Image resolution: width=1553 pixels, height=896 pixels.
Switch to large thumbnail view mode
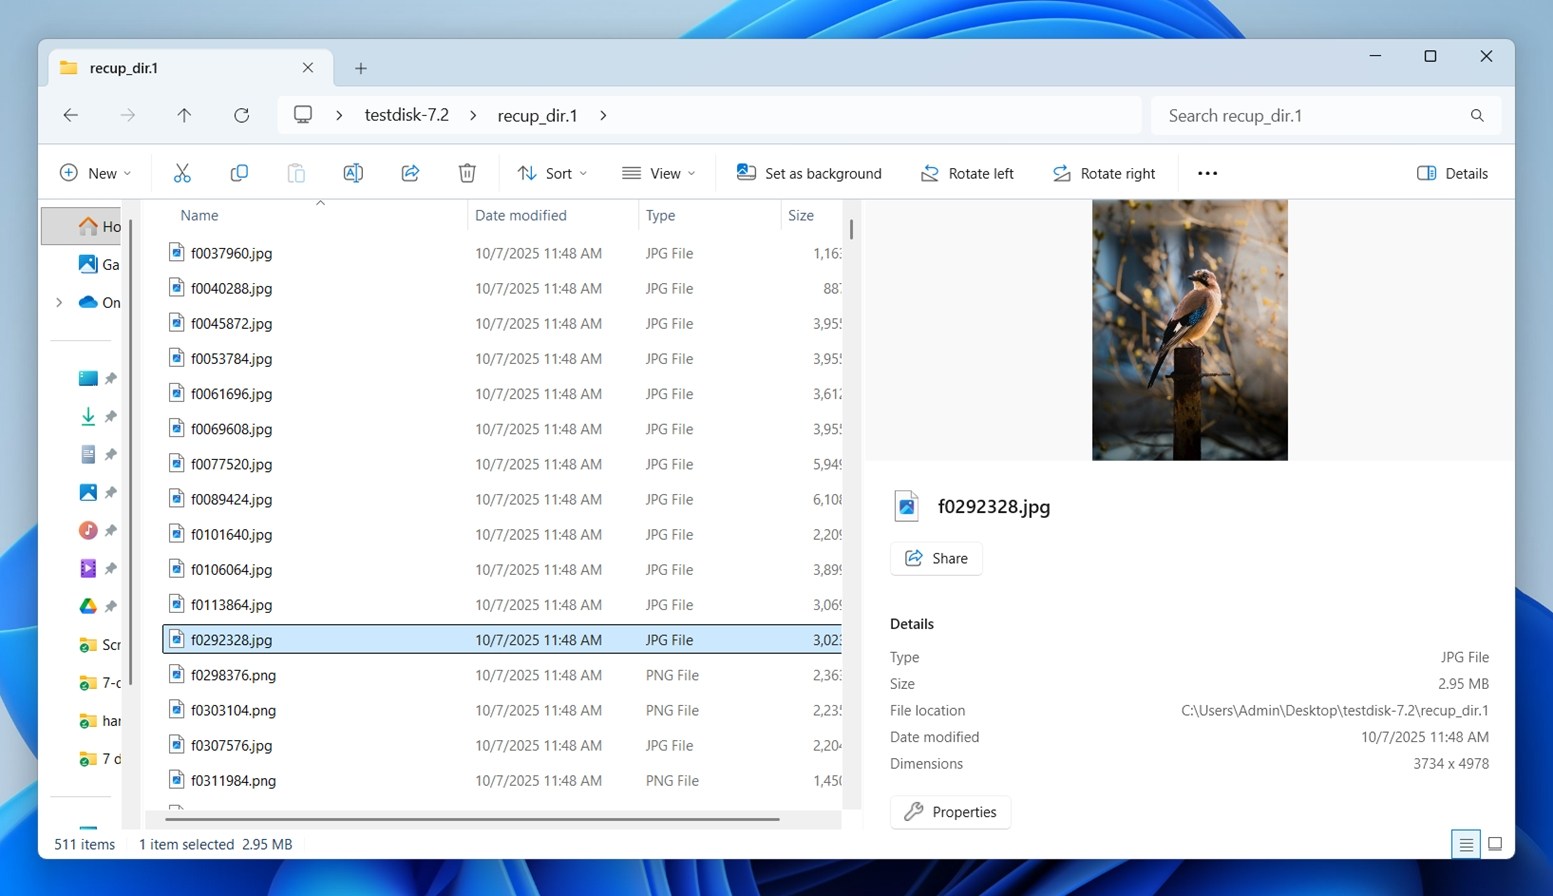tap(1495, 844)
